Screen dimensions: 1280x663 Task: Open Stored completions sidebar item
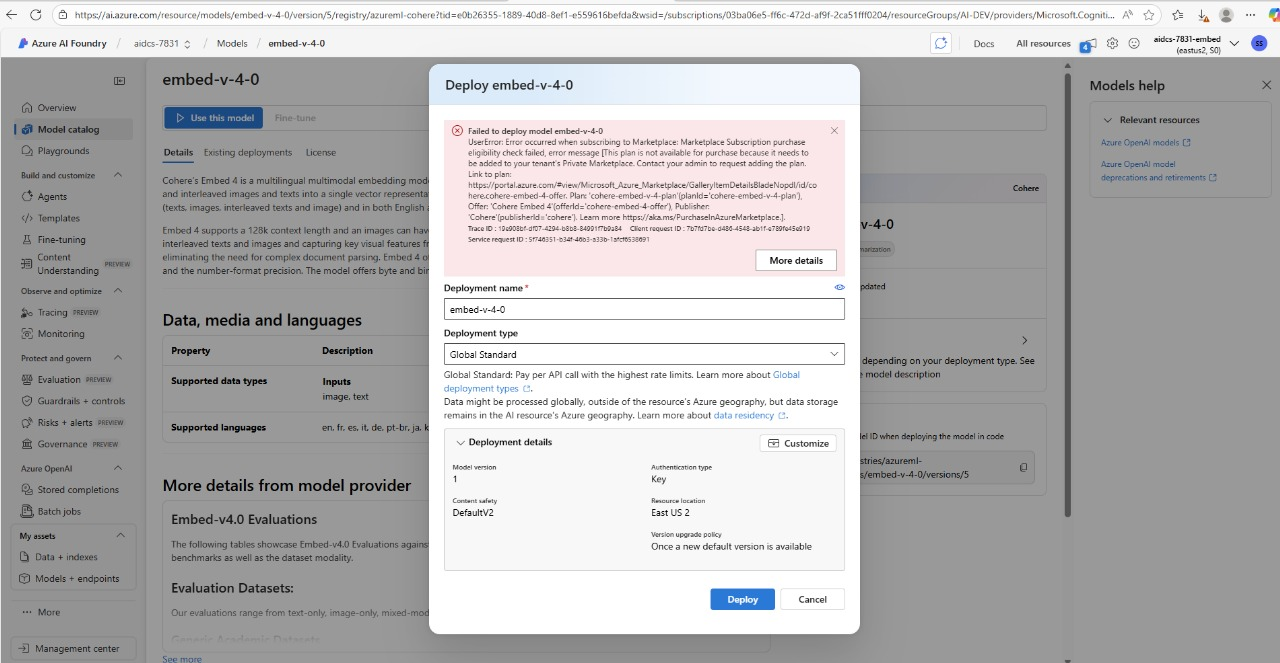[x=78, y=490]
